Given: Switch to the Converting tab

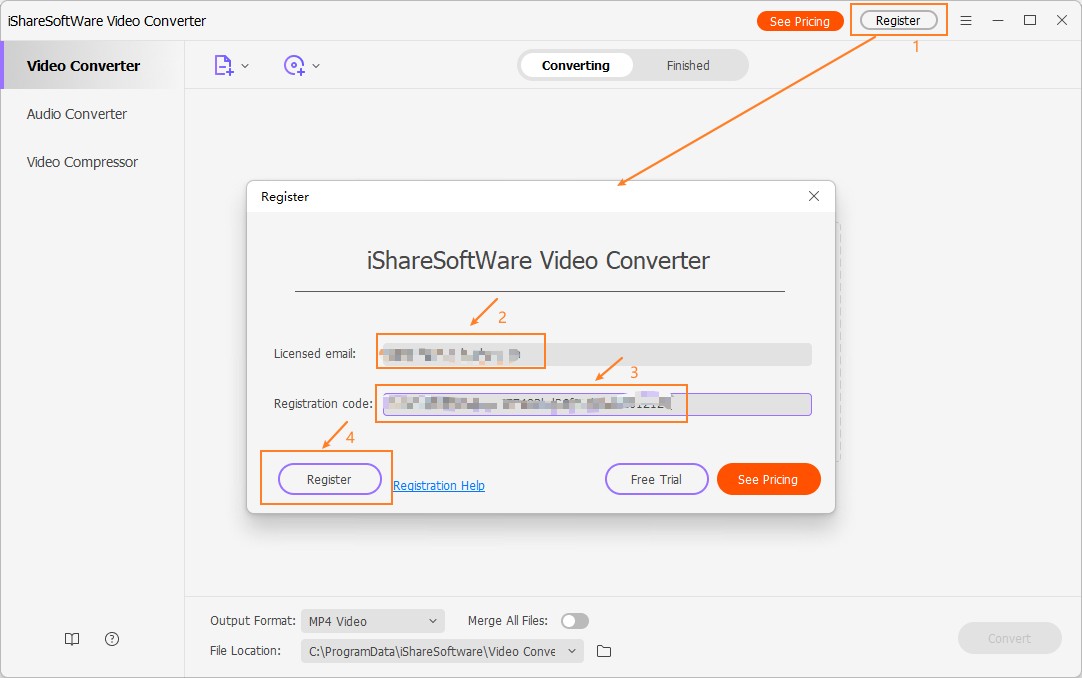Looking at the screenshot, I should coord(576,66).
